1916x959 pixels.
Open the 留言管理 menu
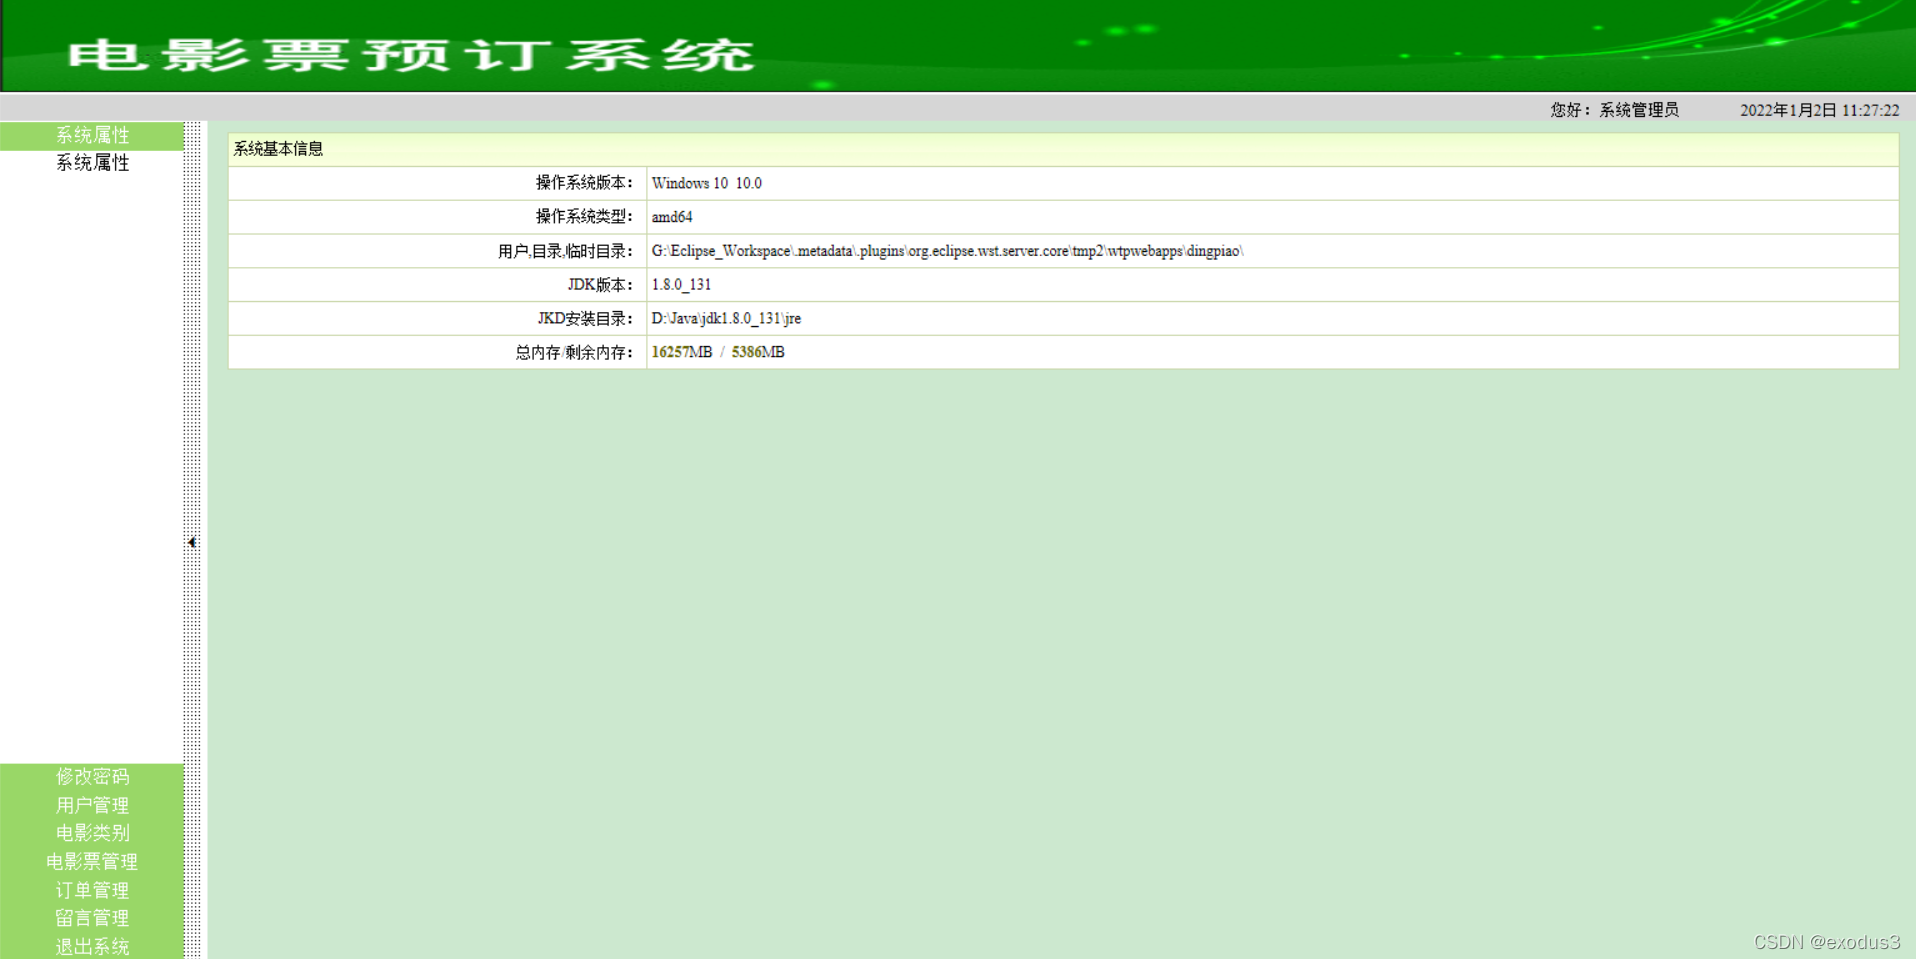click(92, 918)
